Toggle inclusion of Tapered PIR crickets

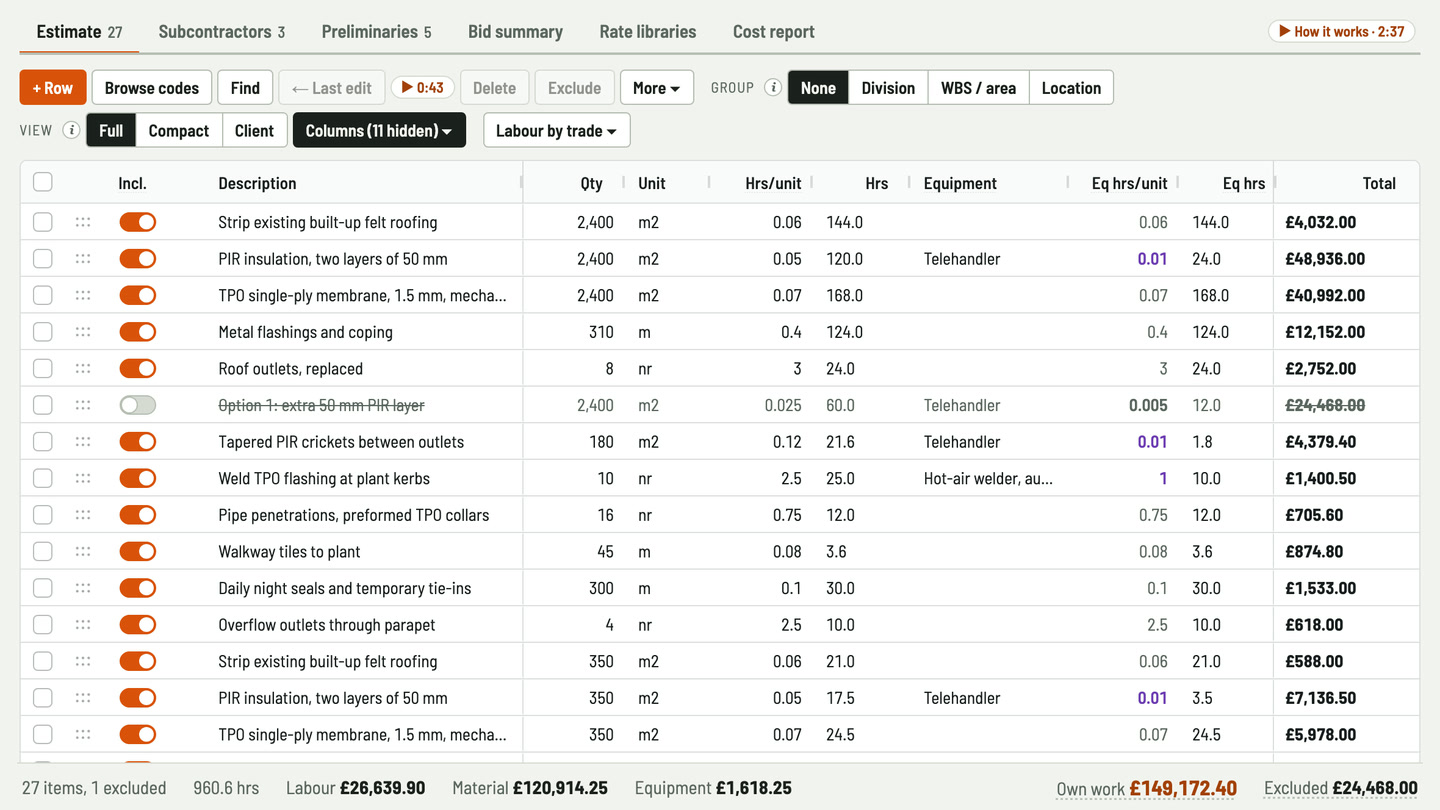[138, 442]
